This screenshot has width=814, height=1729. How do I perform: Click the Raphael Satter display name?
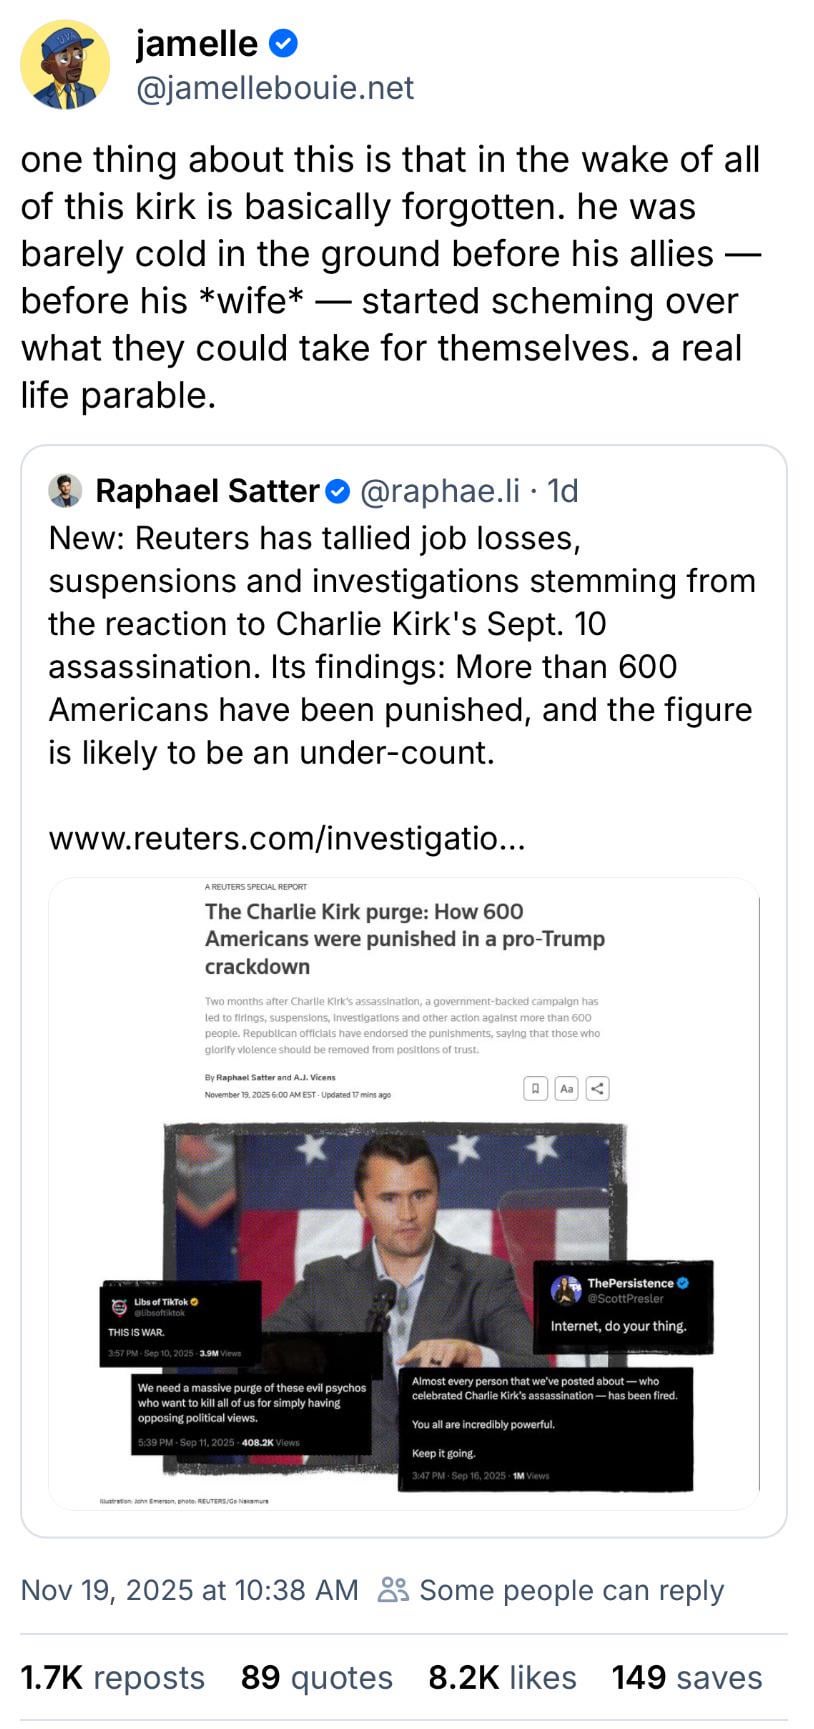click(x=207, y=491)
